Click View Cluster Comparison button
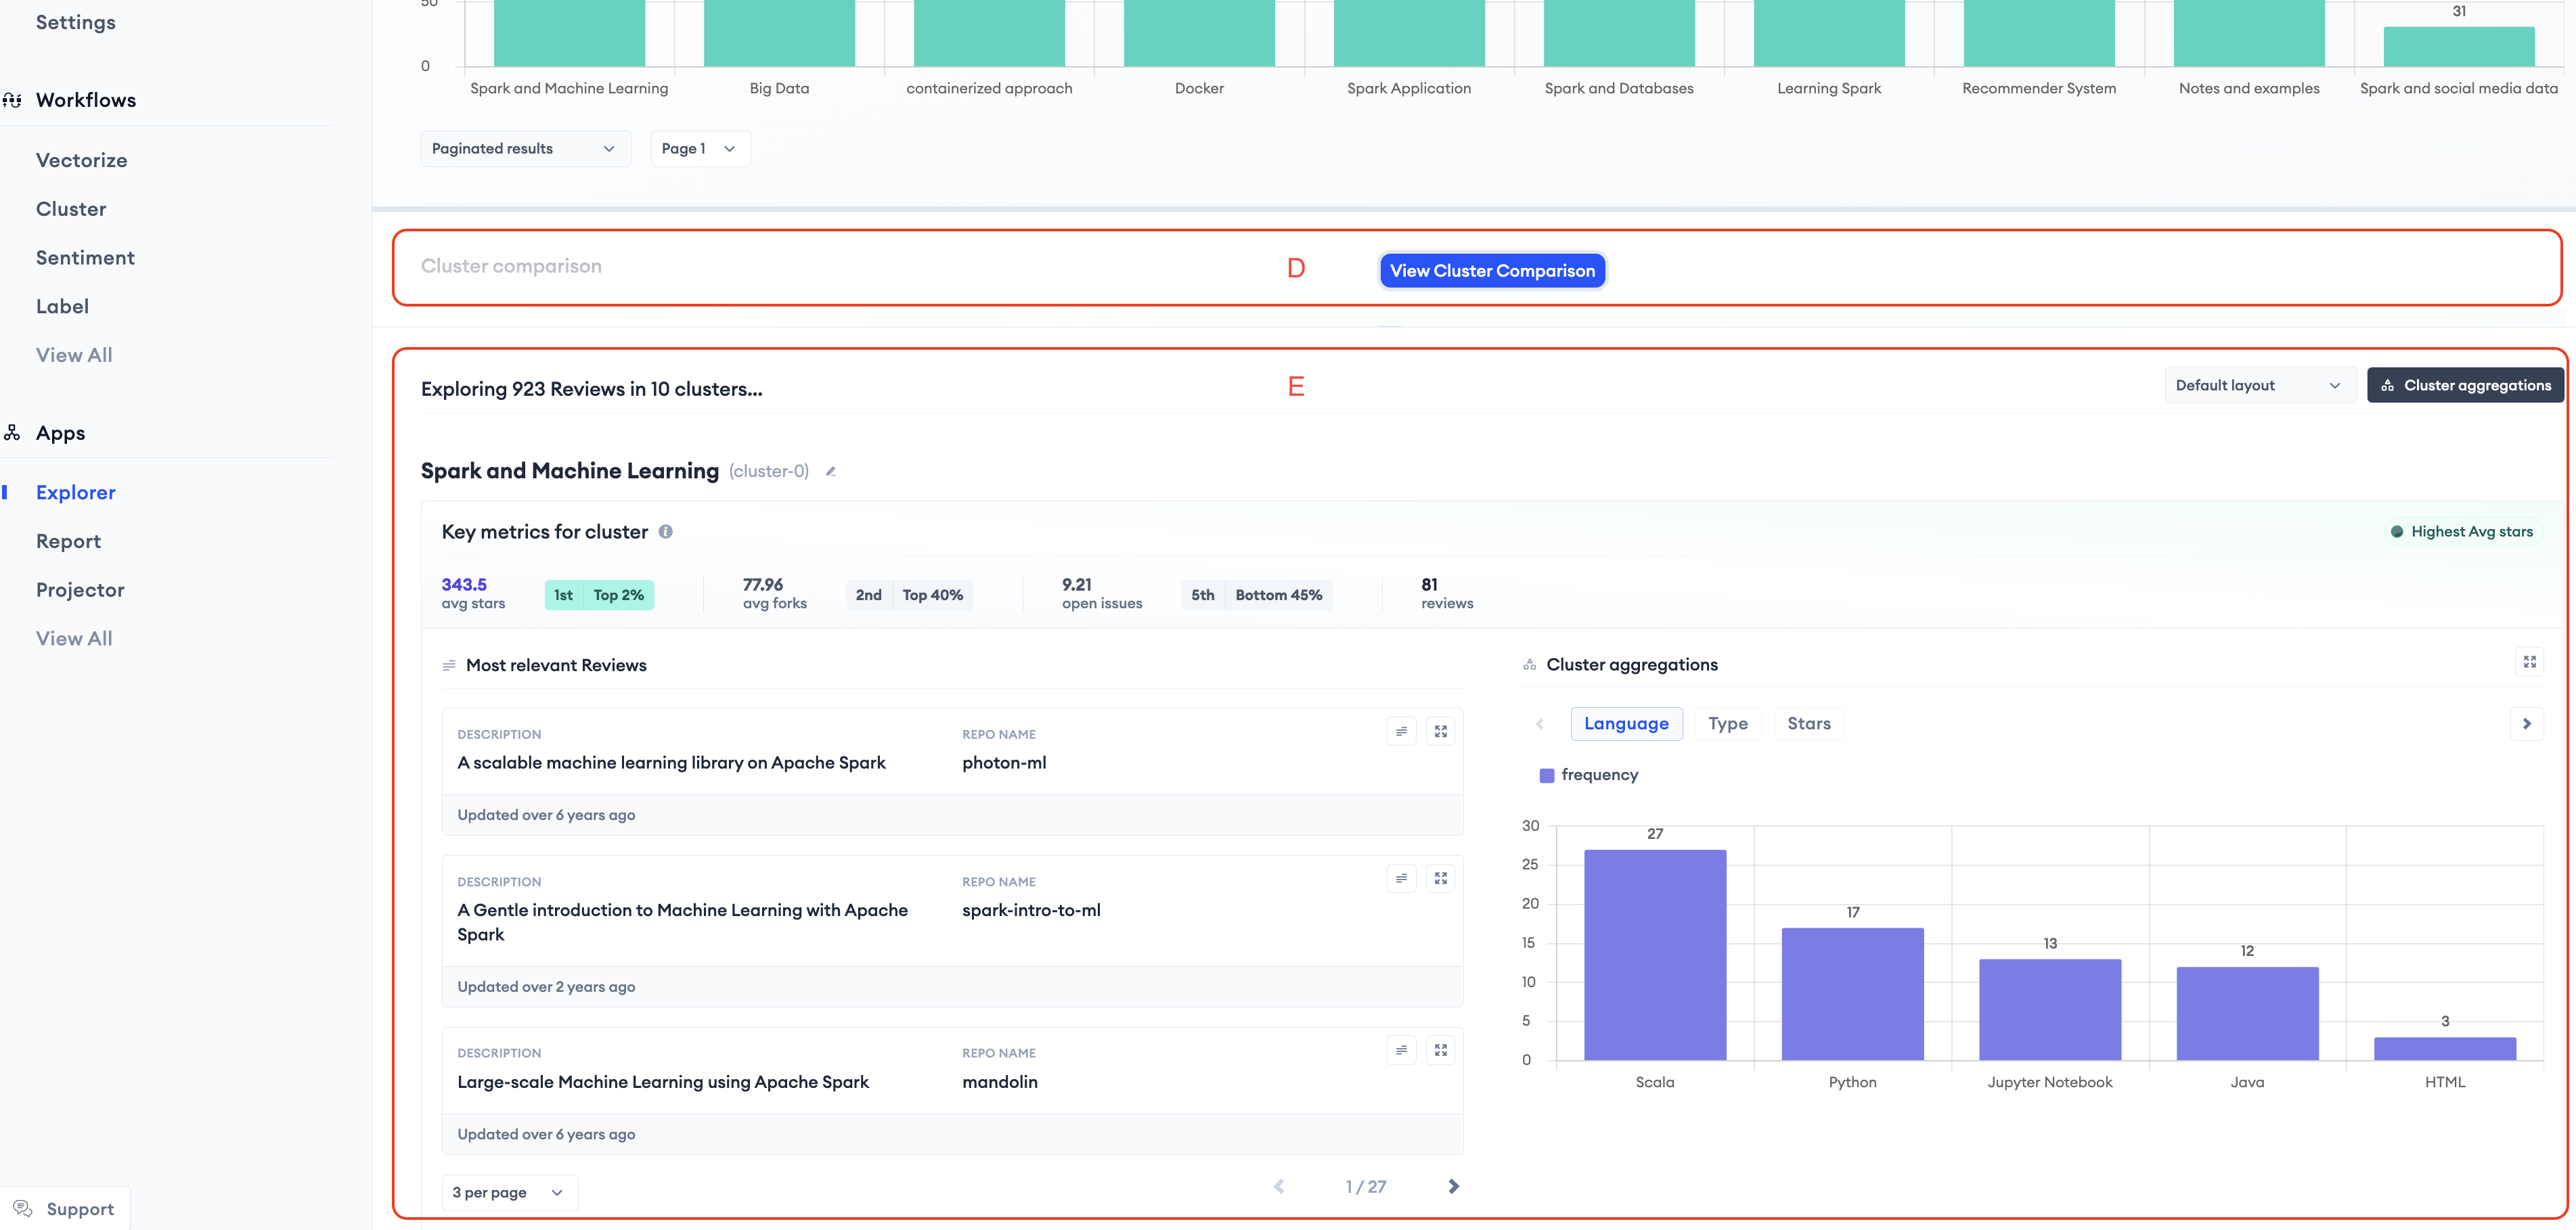2576x1230 pixels. 1491,271
